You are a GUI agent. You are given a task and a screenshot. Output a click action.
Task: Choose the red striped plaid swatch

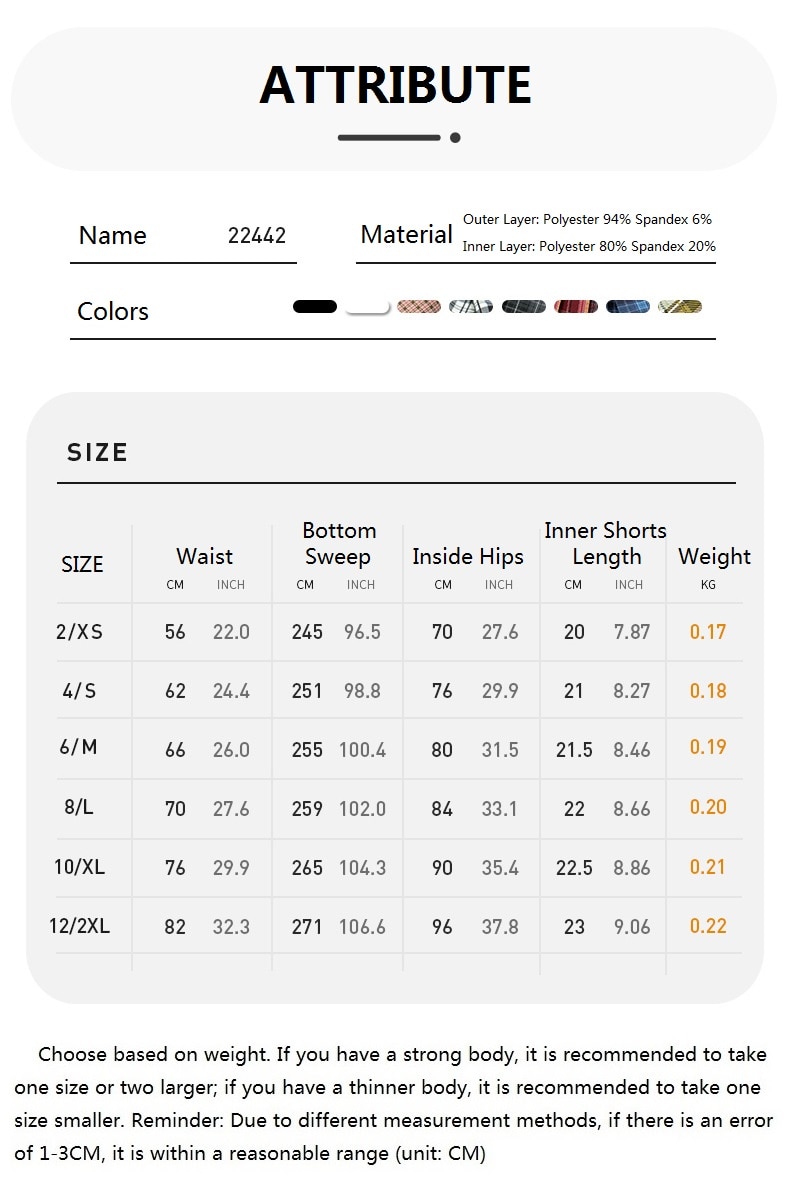576,306
